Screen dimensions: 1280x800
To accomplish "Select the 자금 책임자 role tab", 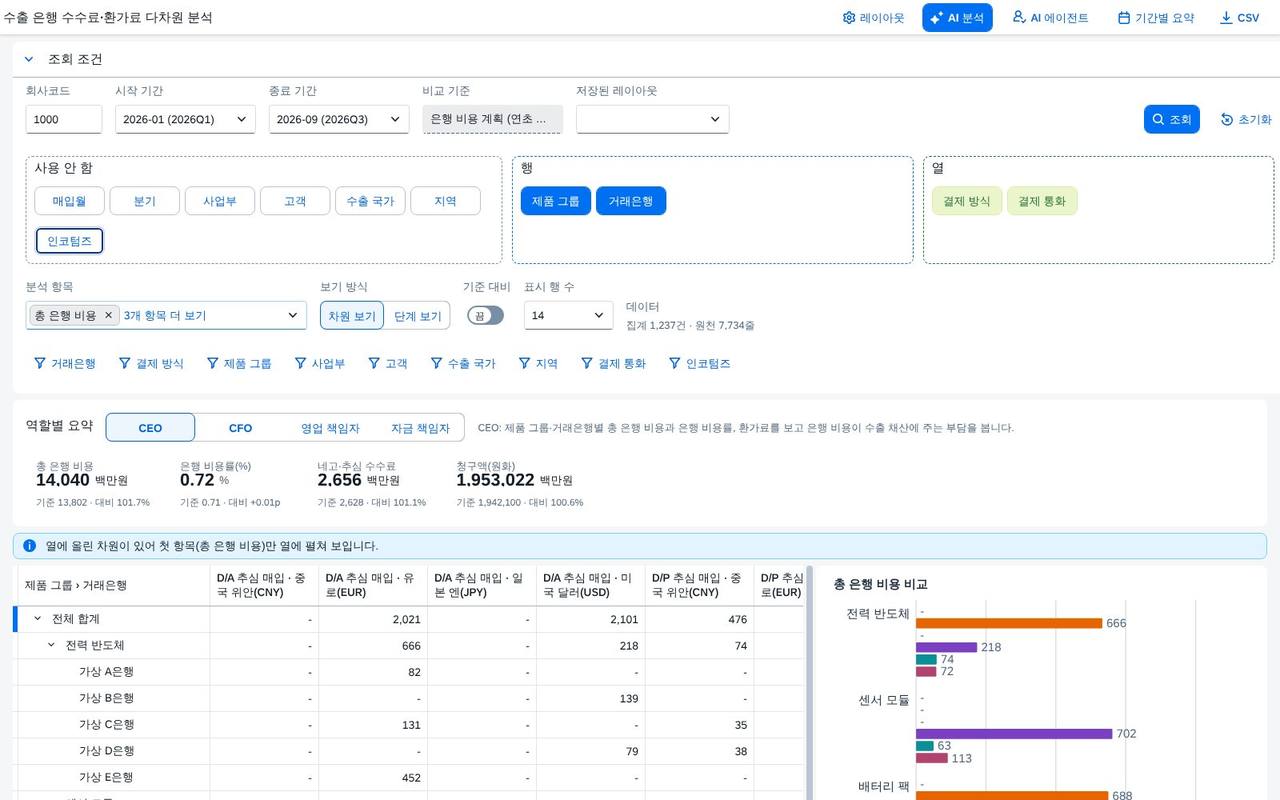I will tap(420, 428).
